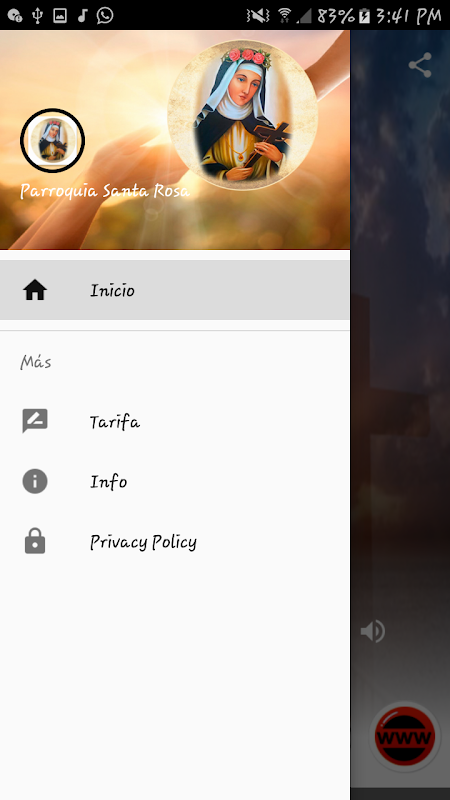Tap the Más section header

(36, 362)
